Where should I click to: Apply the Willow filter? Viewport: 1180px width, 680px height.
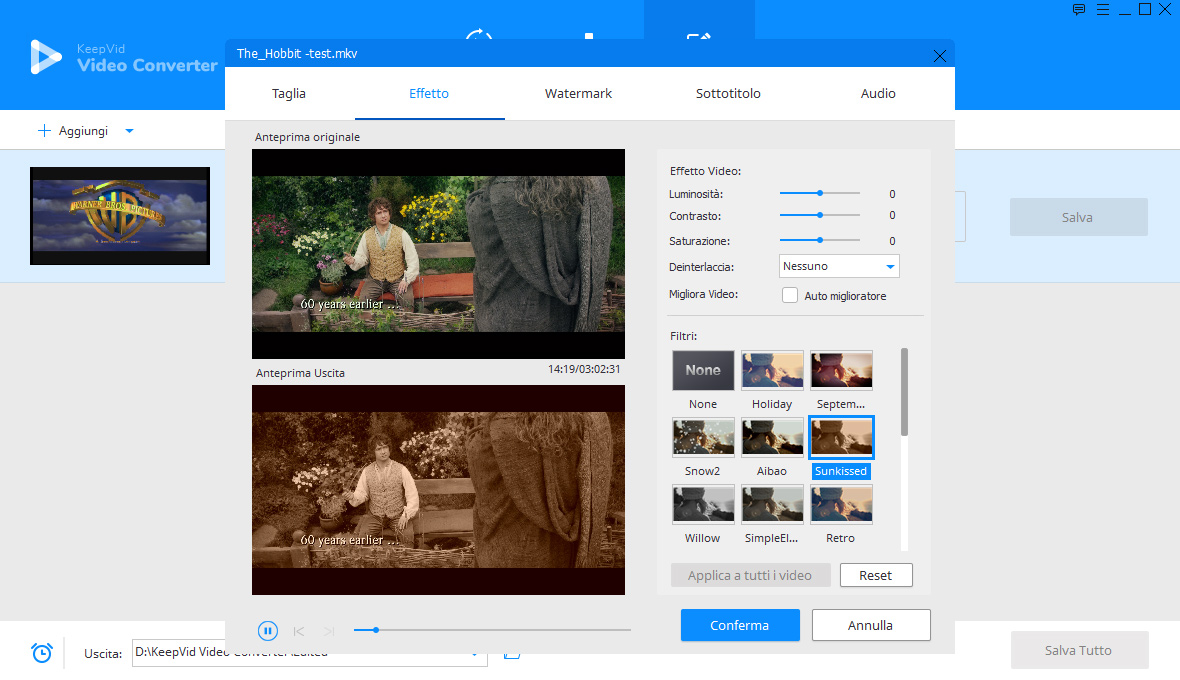coord(703,504)
